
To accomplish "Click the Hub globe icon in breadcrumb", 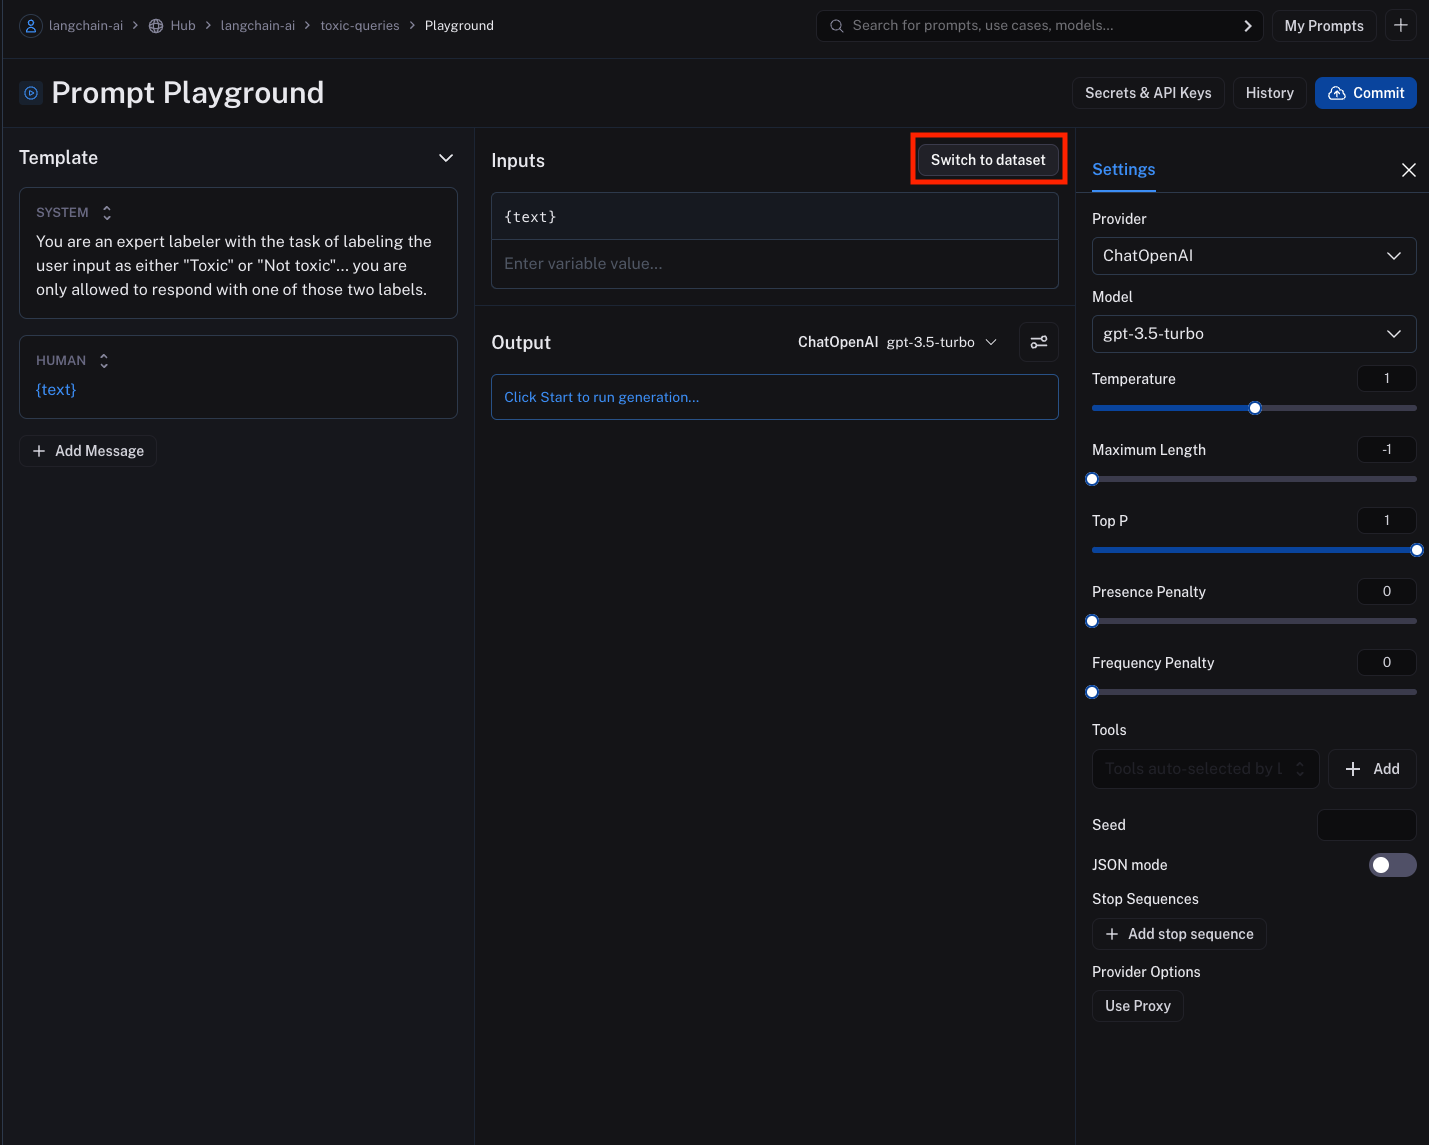I will pyautogui.click(x=156, y=26).
